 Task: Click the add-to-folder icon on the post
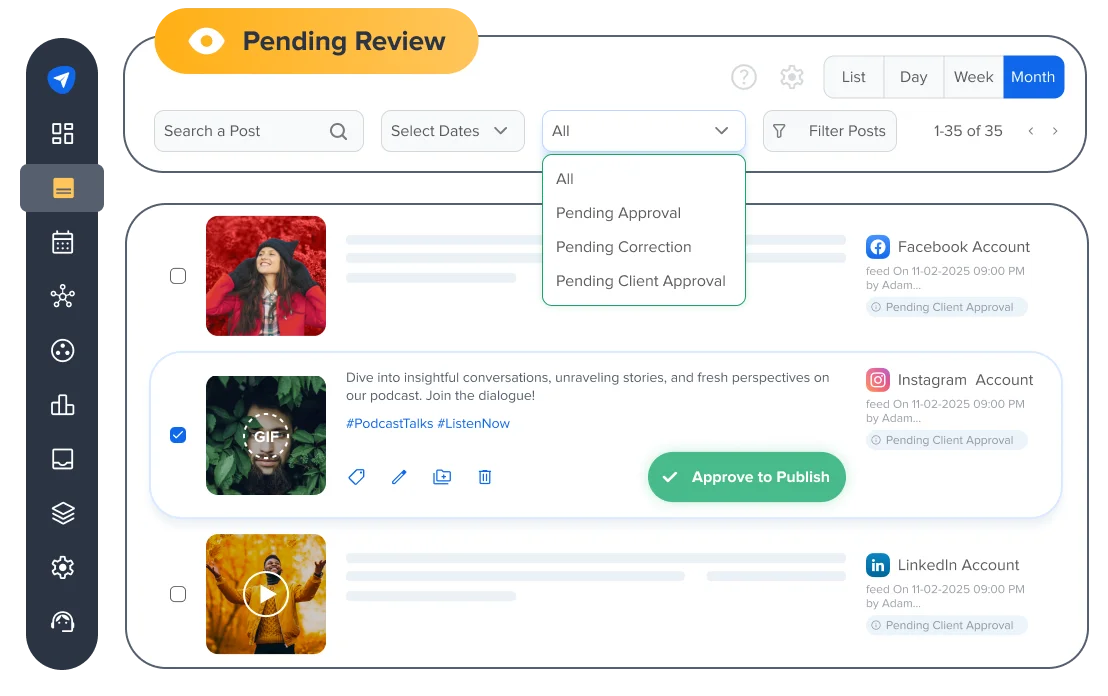pos(442,477)
